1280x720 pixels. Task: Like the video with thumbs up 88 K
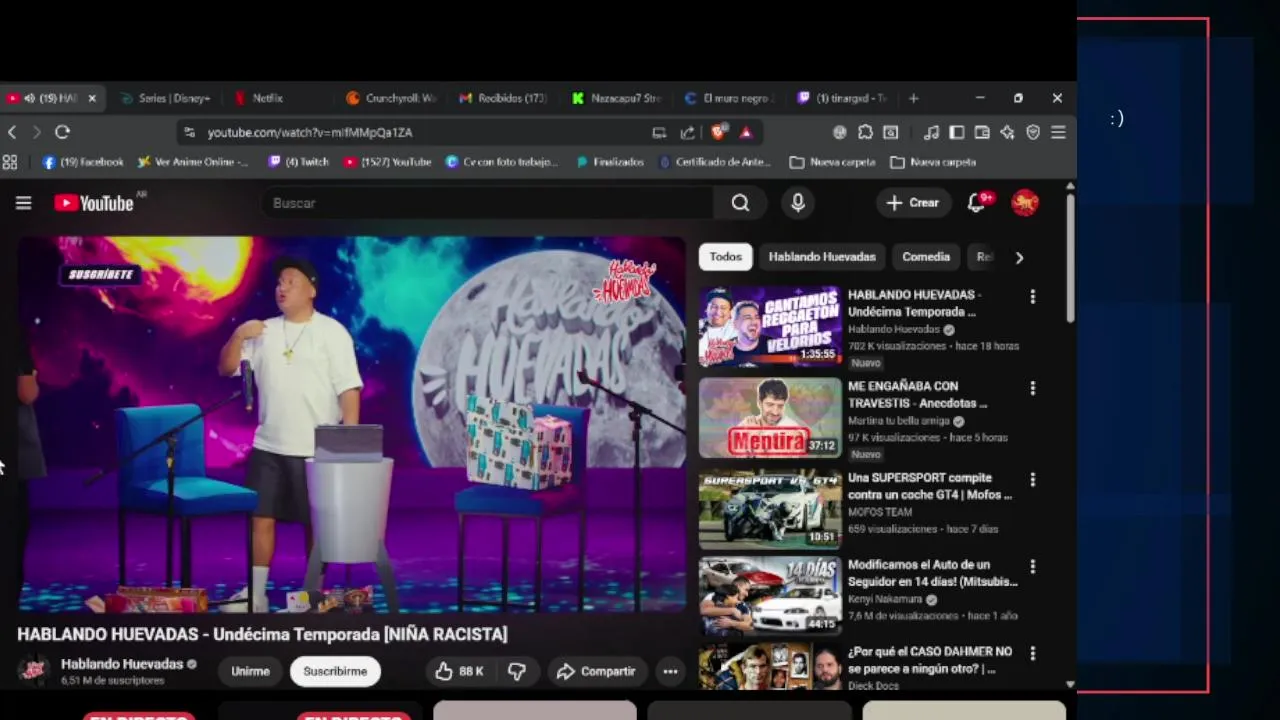click(459, 672)
